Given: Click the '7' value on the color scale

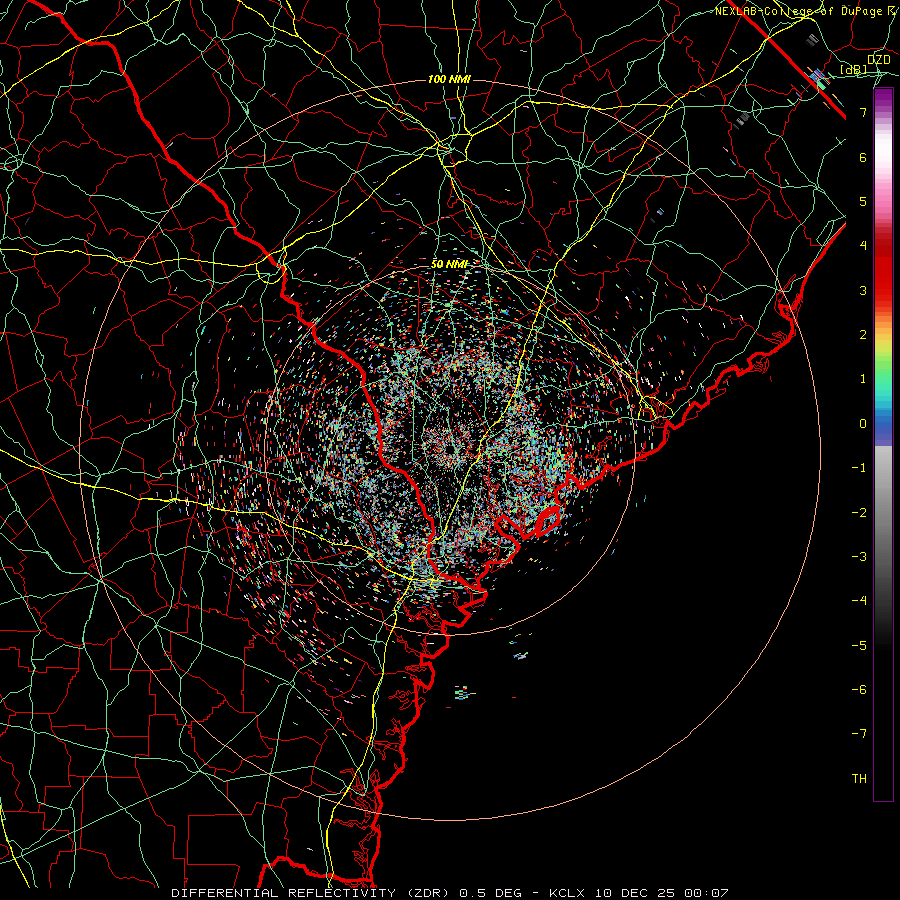Looking at the screenshot, I should 863,112.
